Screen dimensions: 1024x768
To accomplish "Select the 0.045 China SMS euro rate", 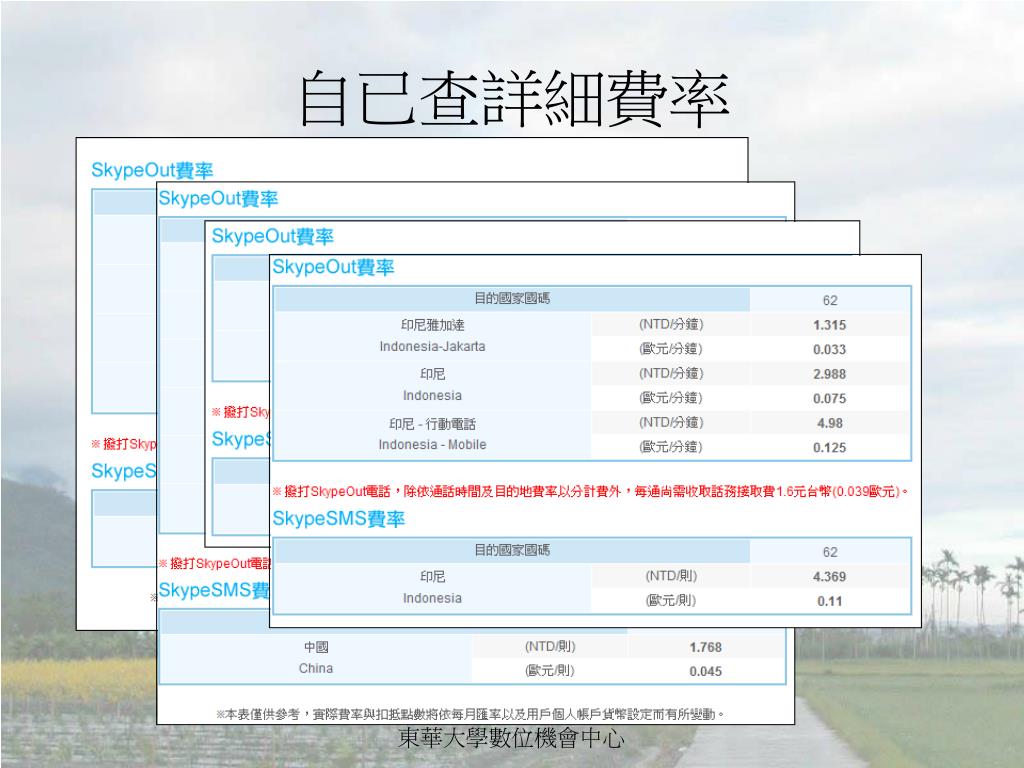I will 705,671.
